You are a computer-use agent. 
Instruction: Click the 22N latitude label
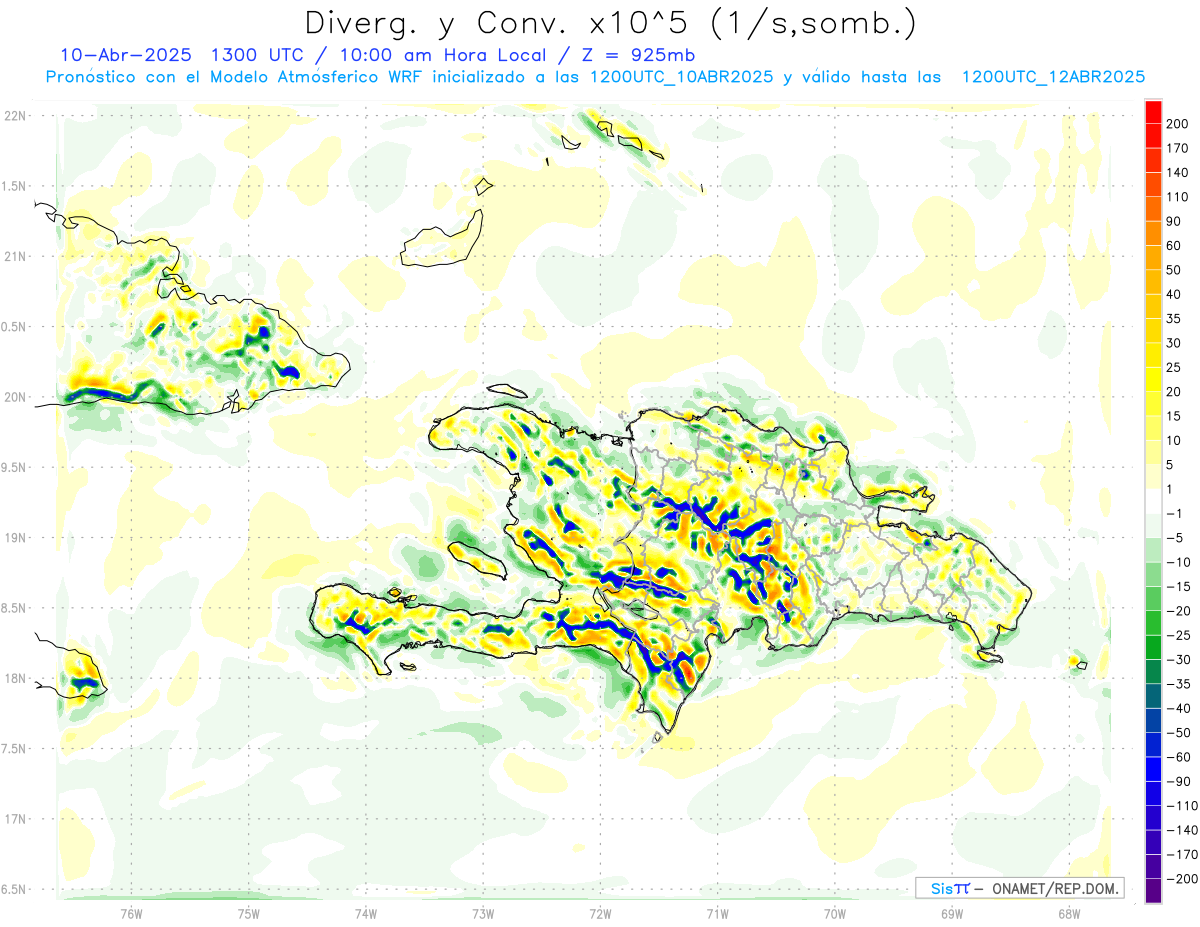[x=15, y=116]
